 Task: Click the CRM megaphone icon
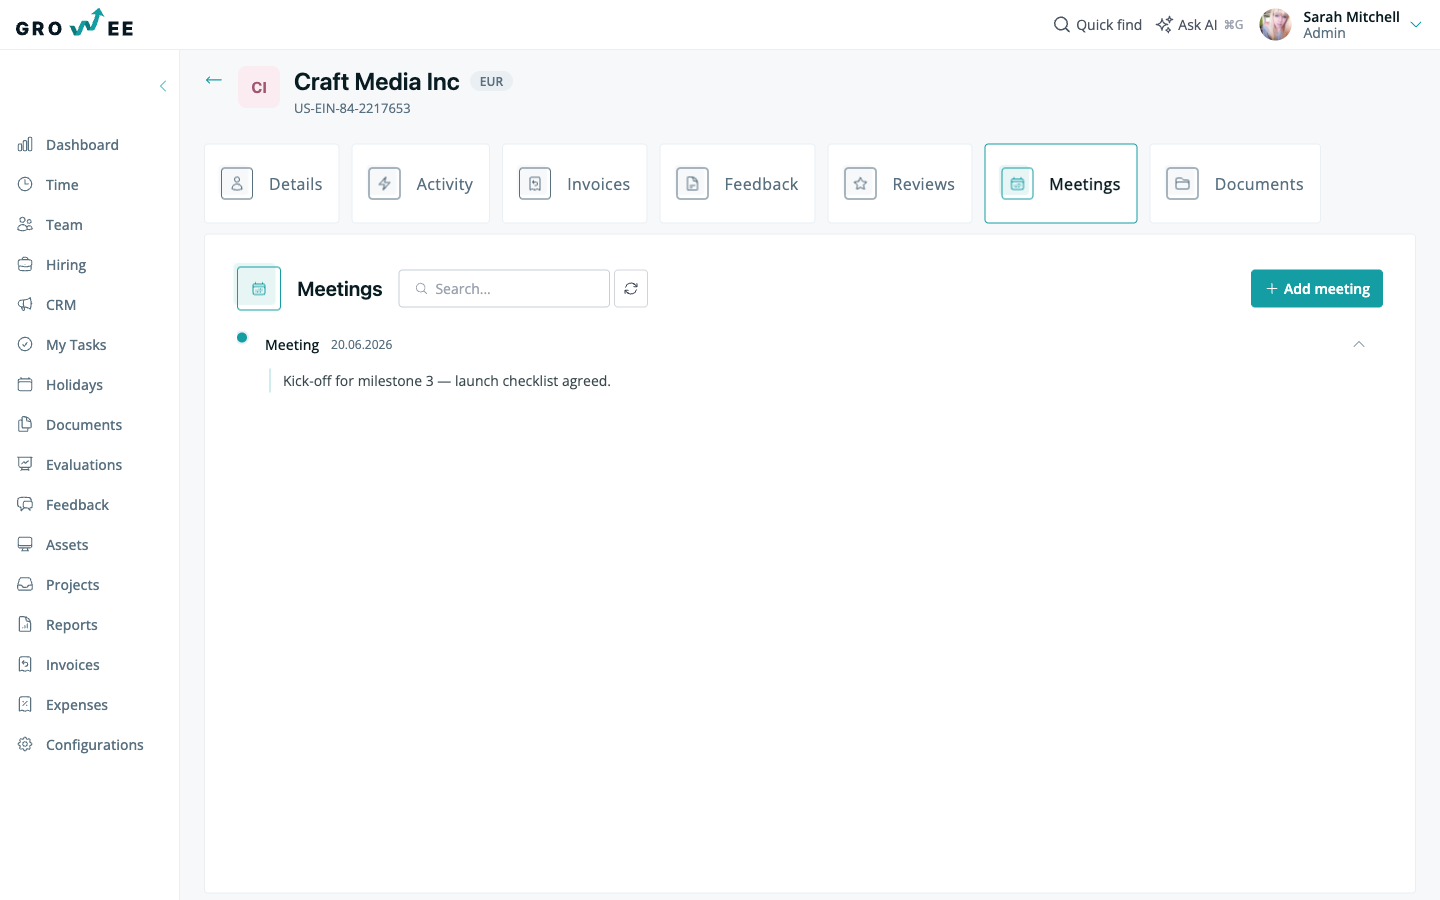coord(25,304)
